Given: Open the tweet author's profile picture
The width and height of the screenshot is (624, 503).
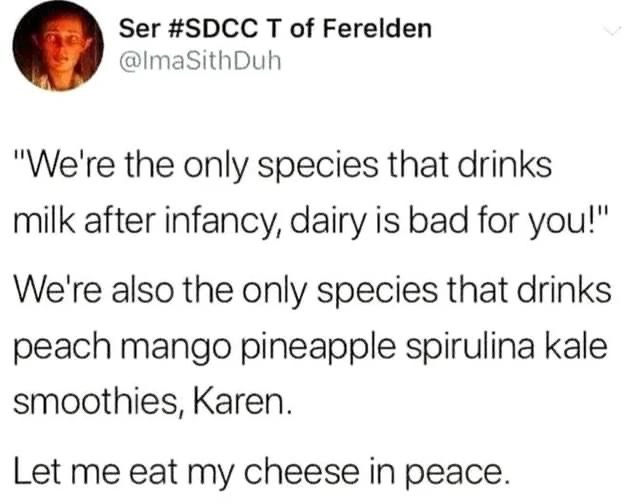Looking at the screenshot, I should 58,45.
